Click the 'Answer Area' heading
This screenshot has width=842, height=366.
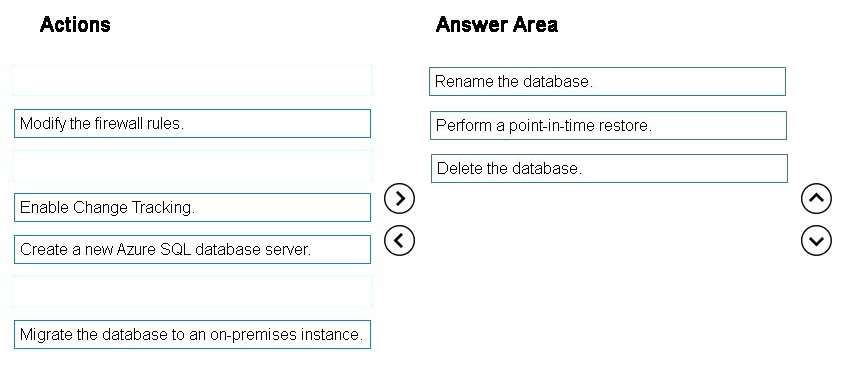click(497, 25)
